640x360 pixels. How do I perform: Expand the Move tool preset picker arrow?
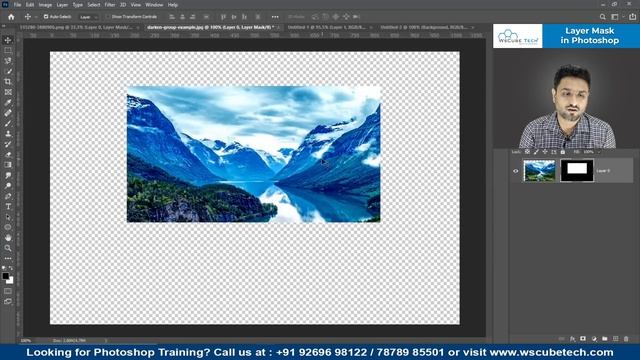click(x=36, y=17)
